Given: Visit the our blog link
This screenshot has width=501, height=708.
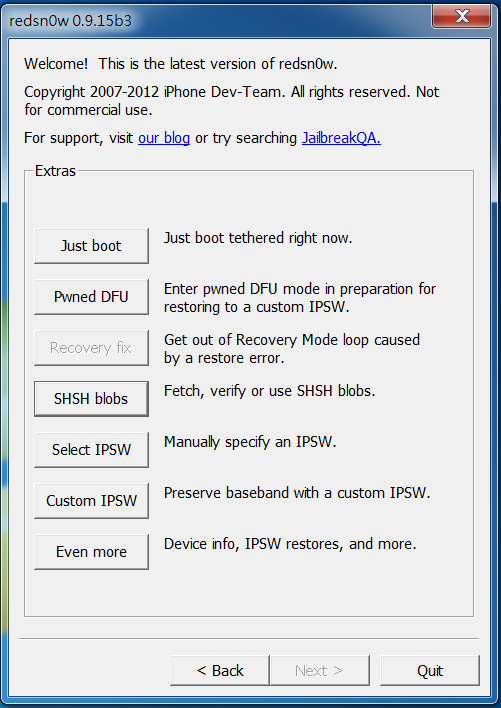Looking at the screenshot, I should [x=164, y=138].
